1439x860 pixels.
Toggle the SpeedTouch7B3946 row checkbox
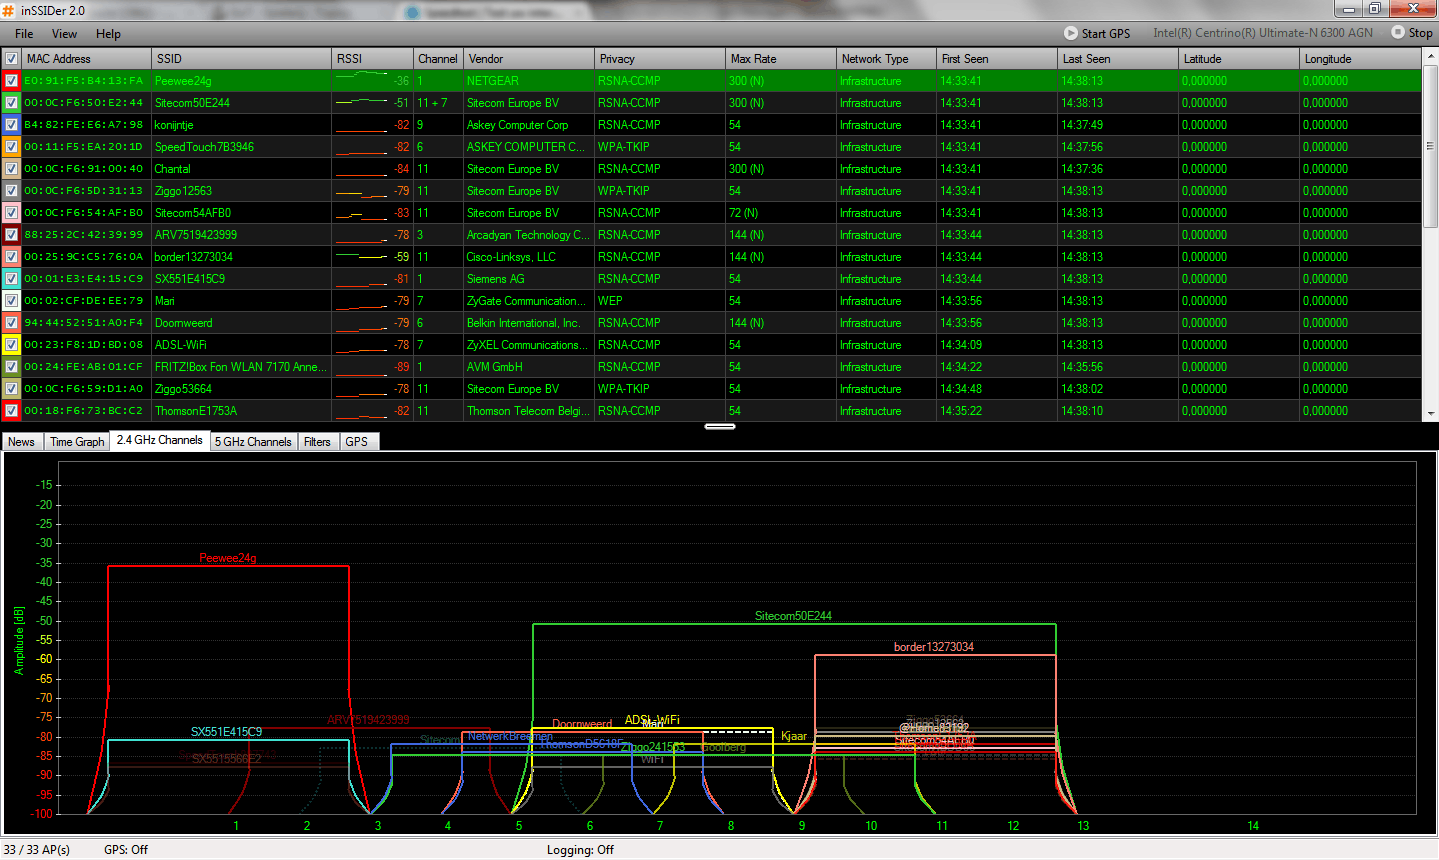tap(11, 147)
